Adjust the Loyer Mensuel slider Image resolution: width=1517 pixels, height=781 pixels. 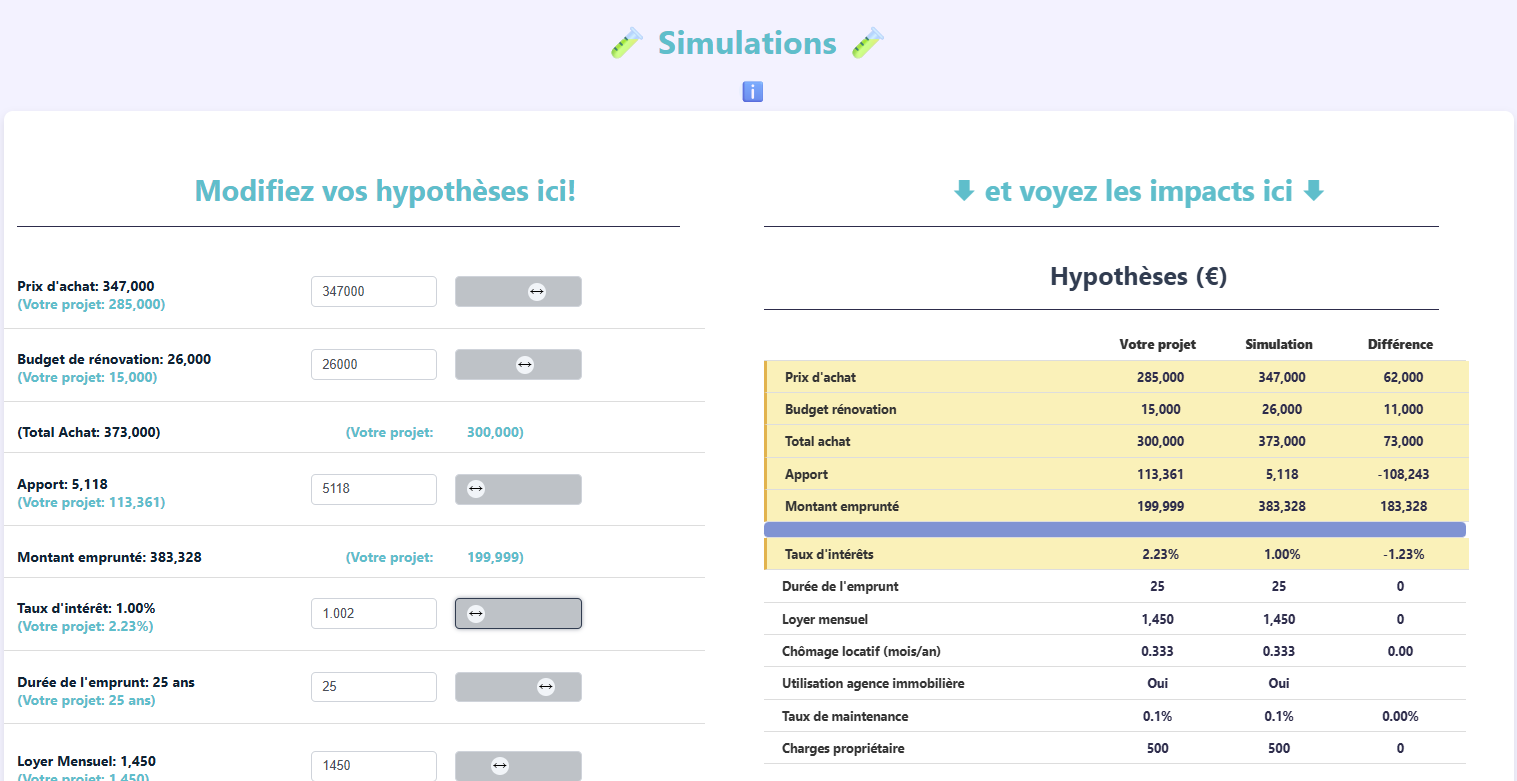click(x=518, y=765)
